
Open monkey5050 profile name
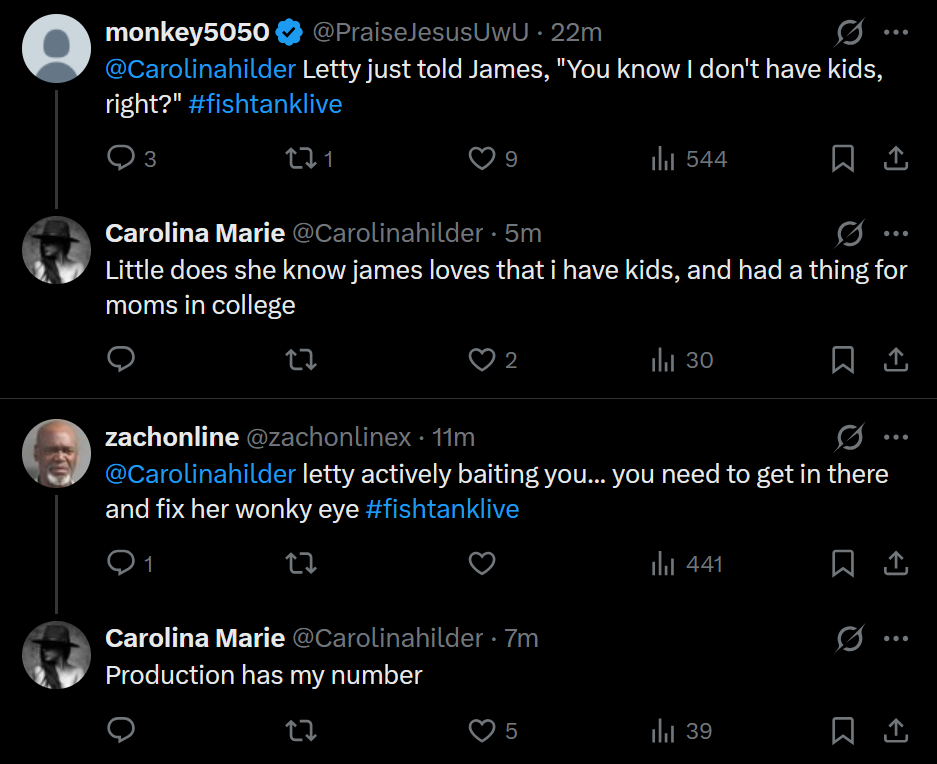187,33
